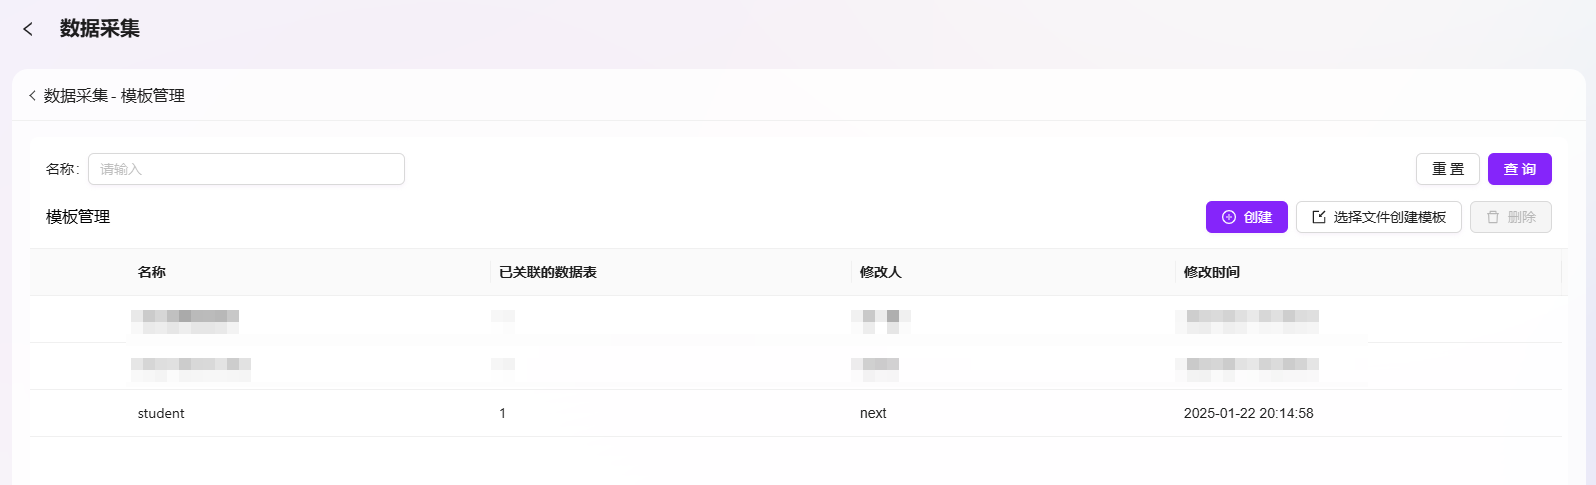Select the student template row
This screenshot has height=485, width=1596.
coord(795,413)
